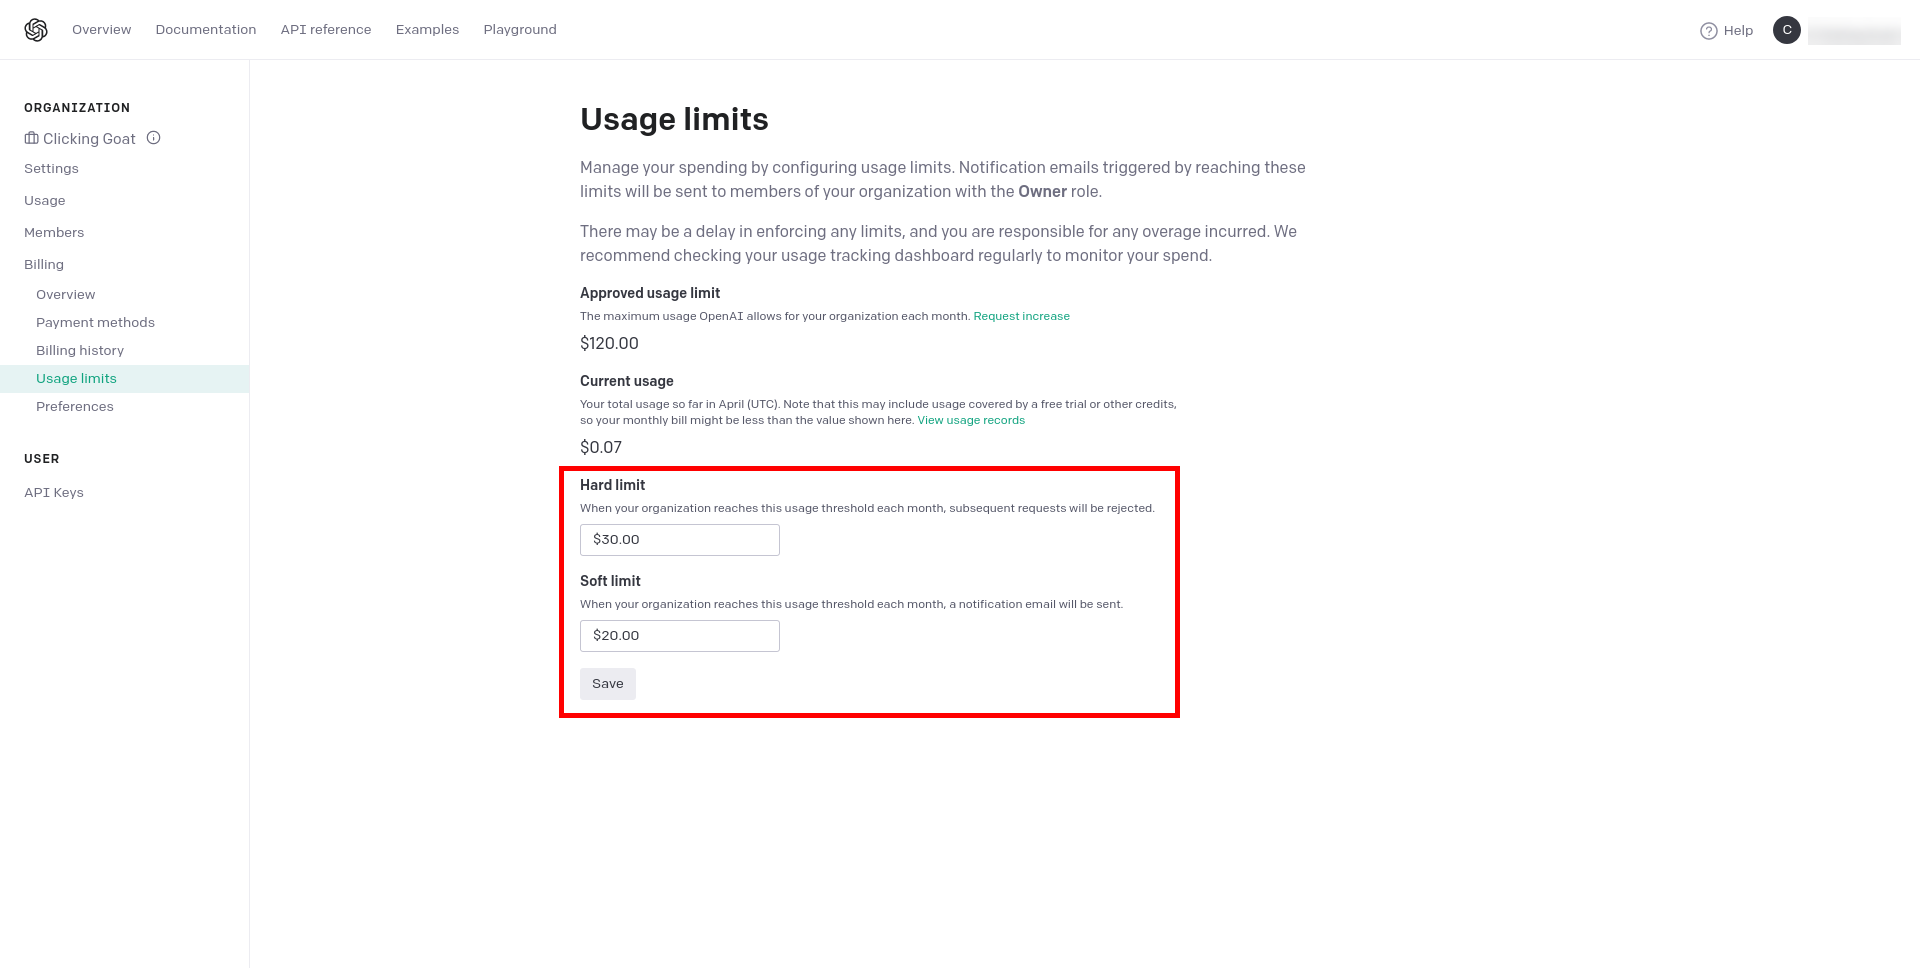The image size is (1920, 968).
Task: Click the OpenAI logo icon
Action: click(x=36, y=30)
